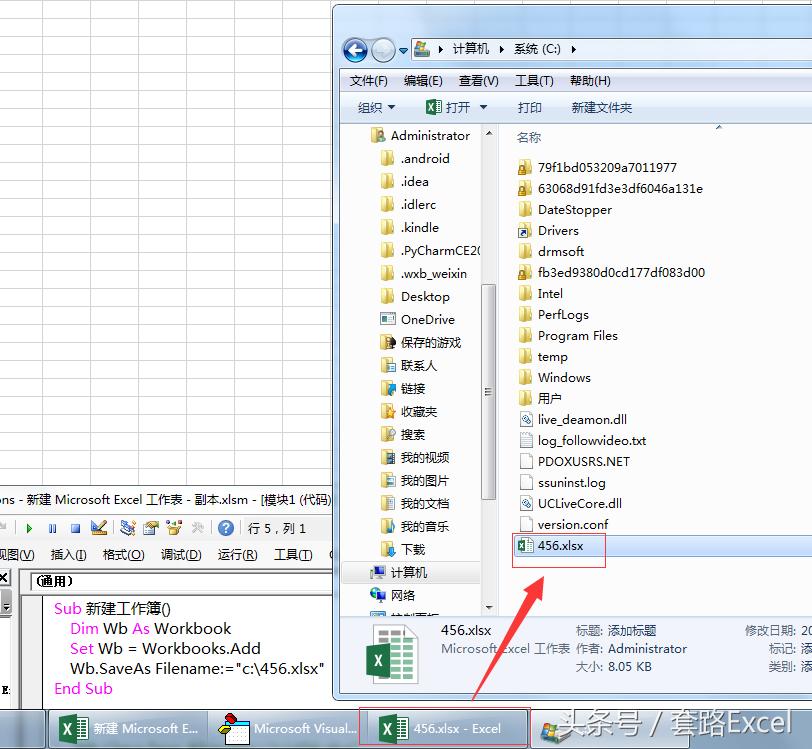This screenshot has height=749, width=812.
Task: Open the 工具(T) menu in VBA editor
Action: pyautogui.click(x=293, y=555)
